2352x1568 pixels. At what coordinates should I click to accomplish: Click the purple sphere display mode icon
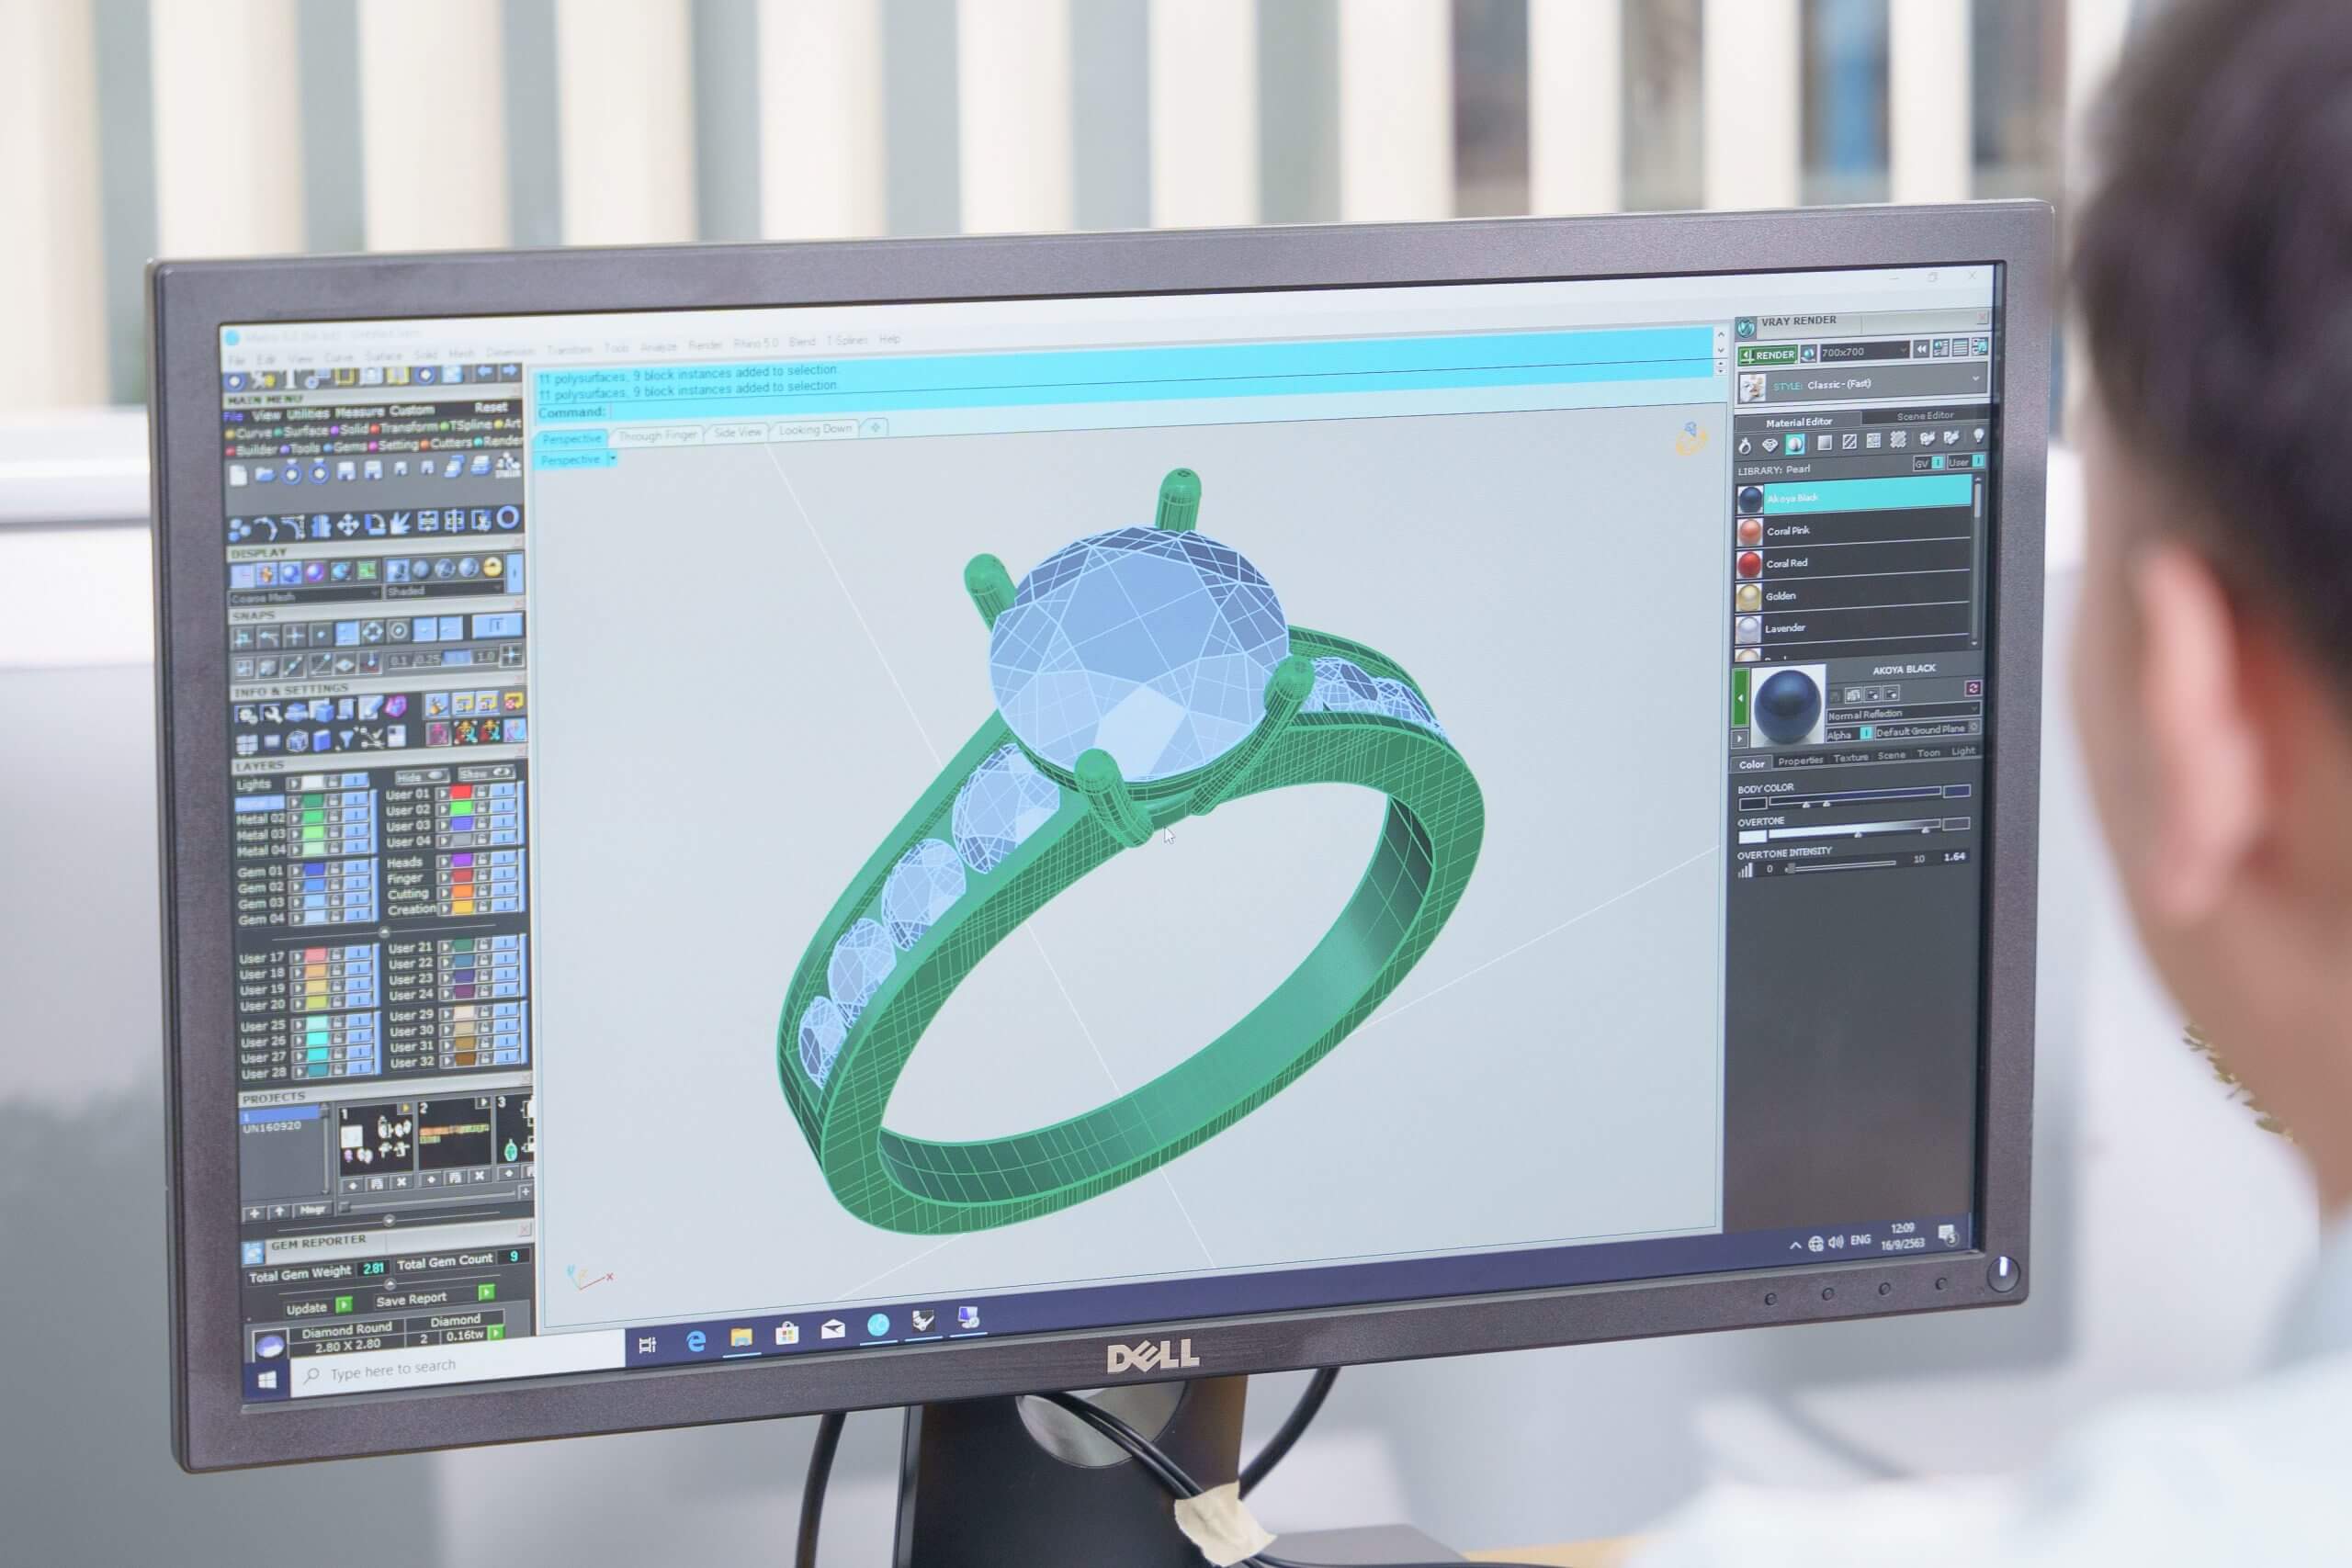tap(315, 572)
